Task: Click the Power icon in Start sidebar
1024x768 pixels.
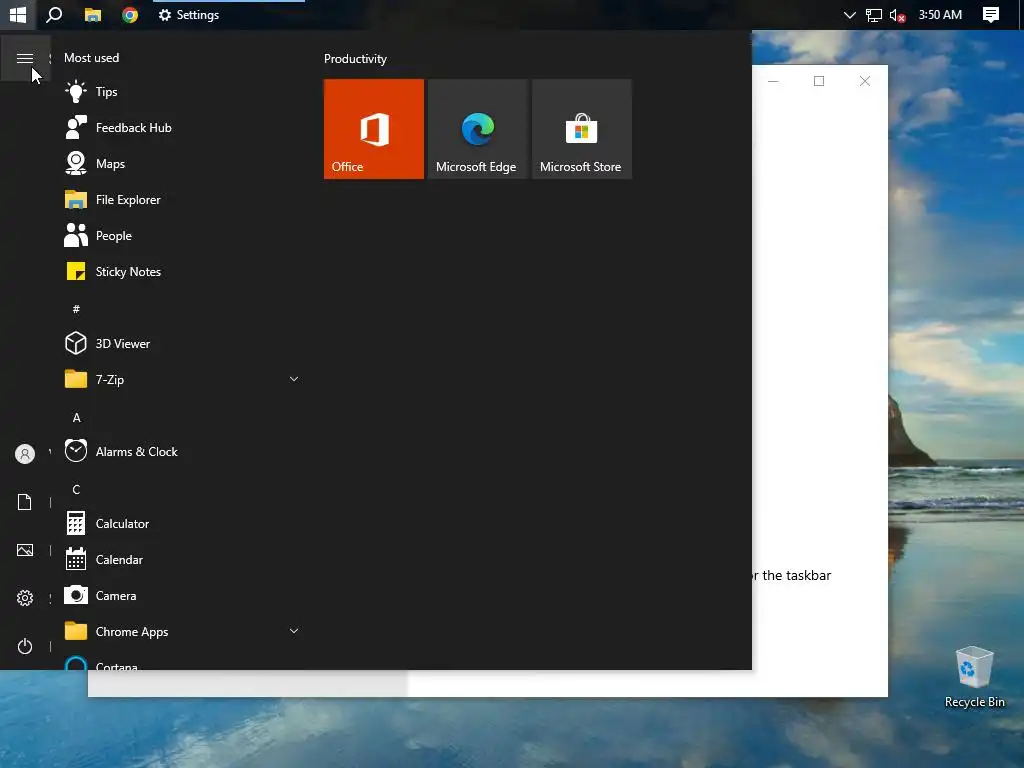Action: pyautogui.click(x=25, y=646)
